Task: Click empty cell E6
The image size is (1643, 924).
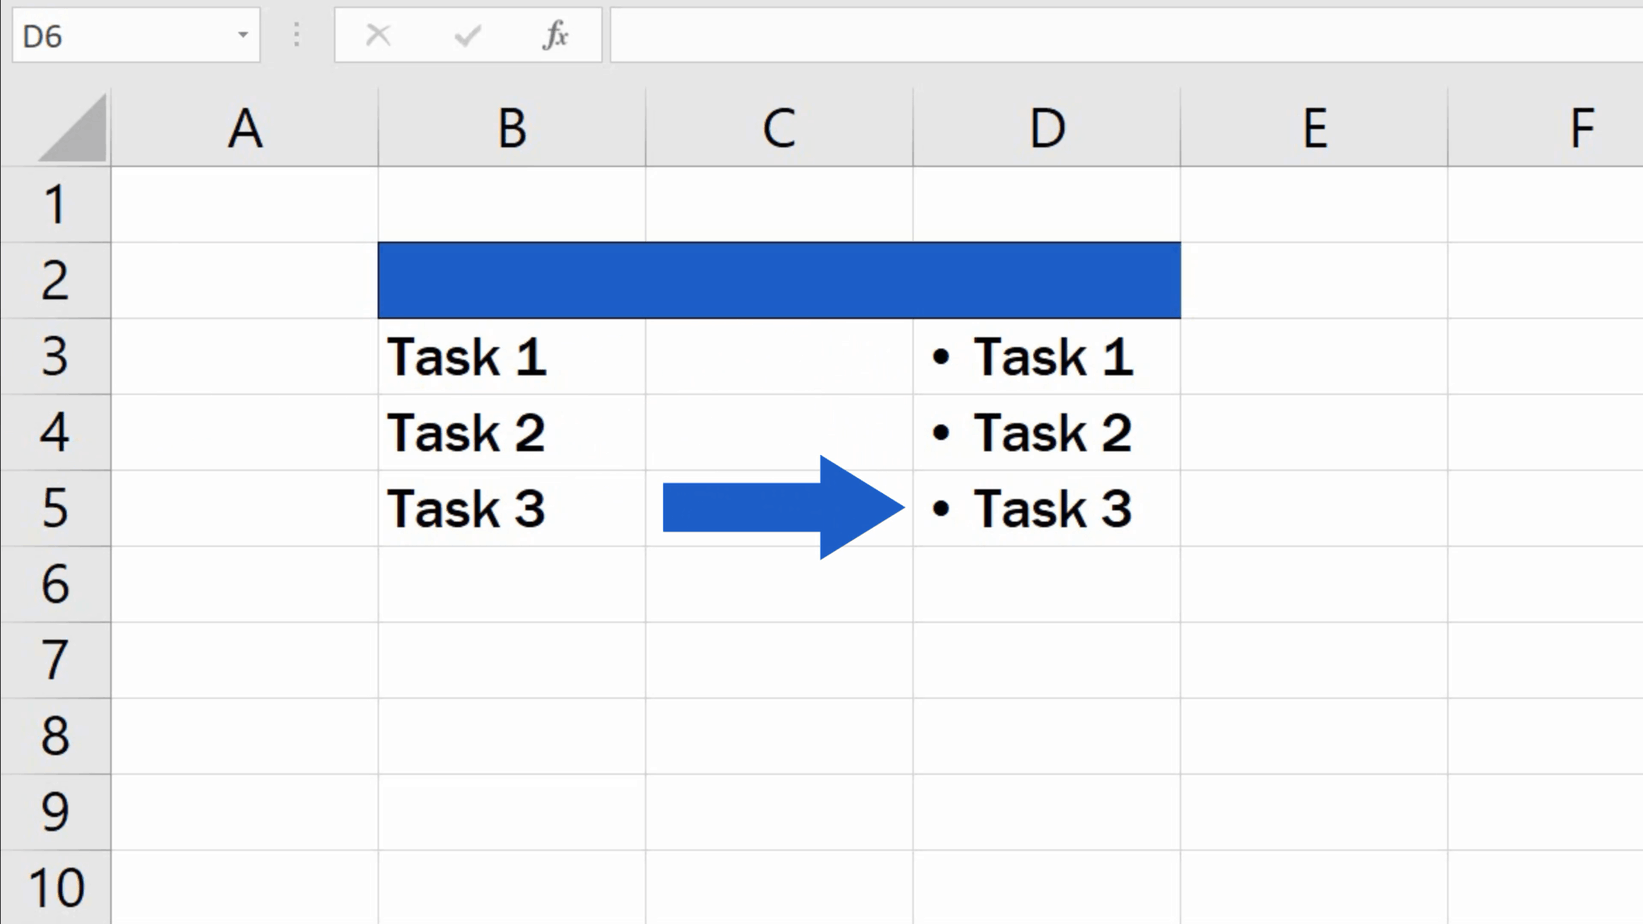Action: pos(1313,585)
